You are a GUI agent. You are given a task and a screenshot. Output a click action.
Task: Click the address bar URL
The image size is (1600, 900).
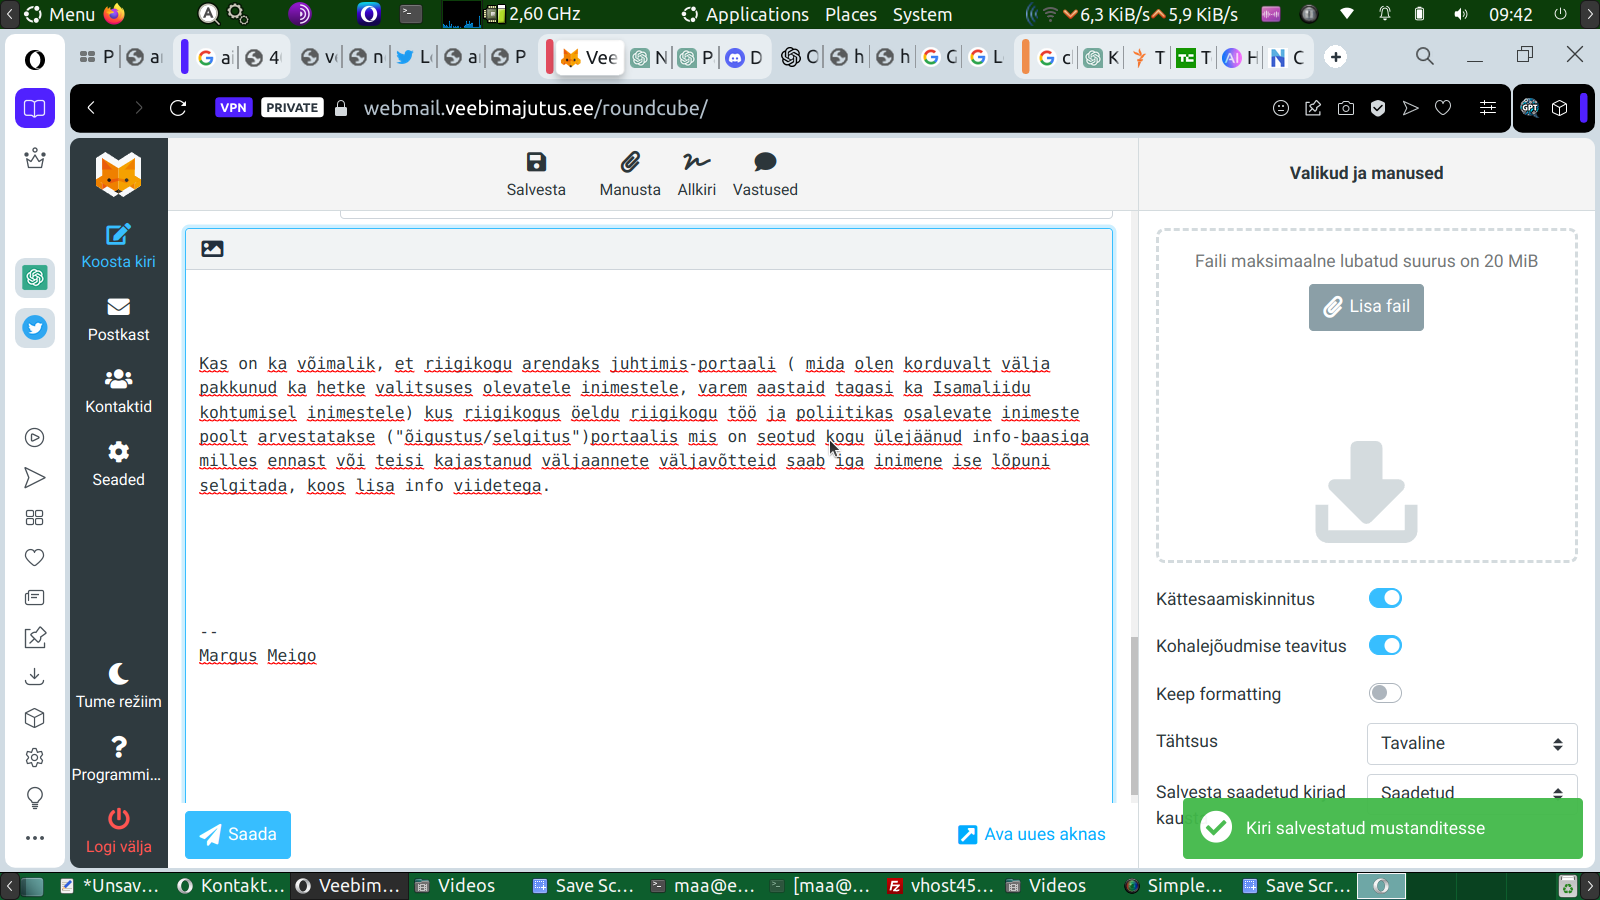tap(536, 108)
